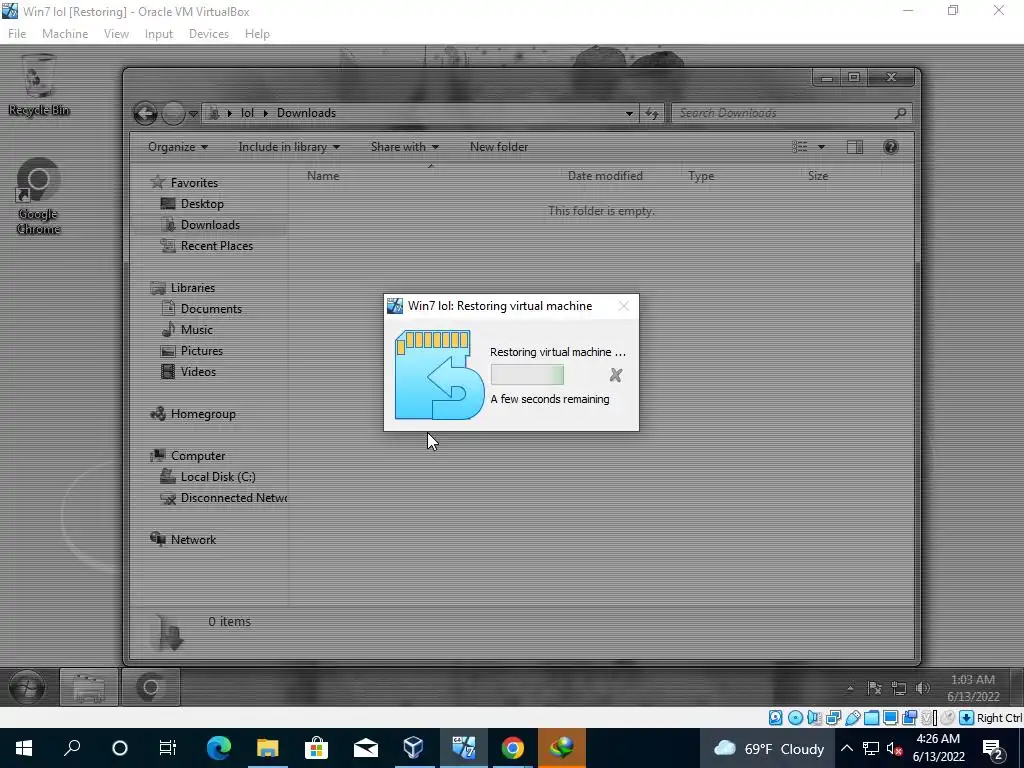This screenshot has width=1024, height=768.
Task: Click the New folder button
Action: (499, 147)
